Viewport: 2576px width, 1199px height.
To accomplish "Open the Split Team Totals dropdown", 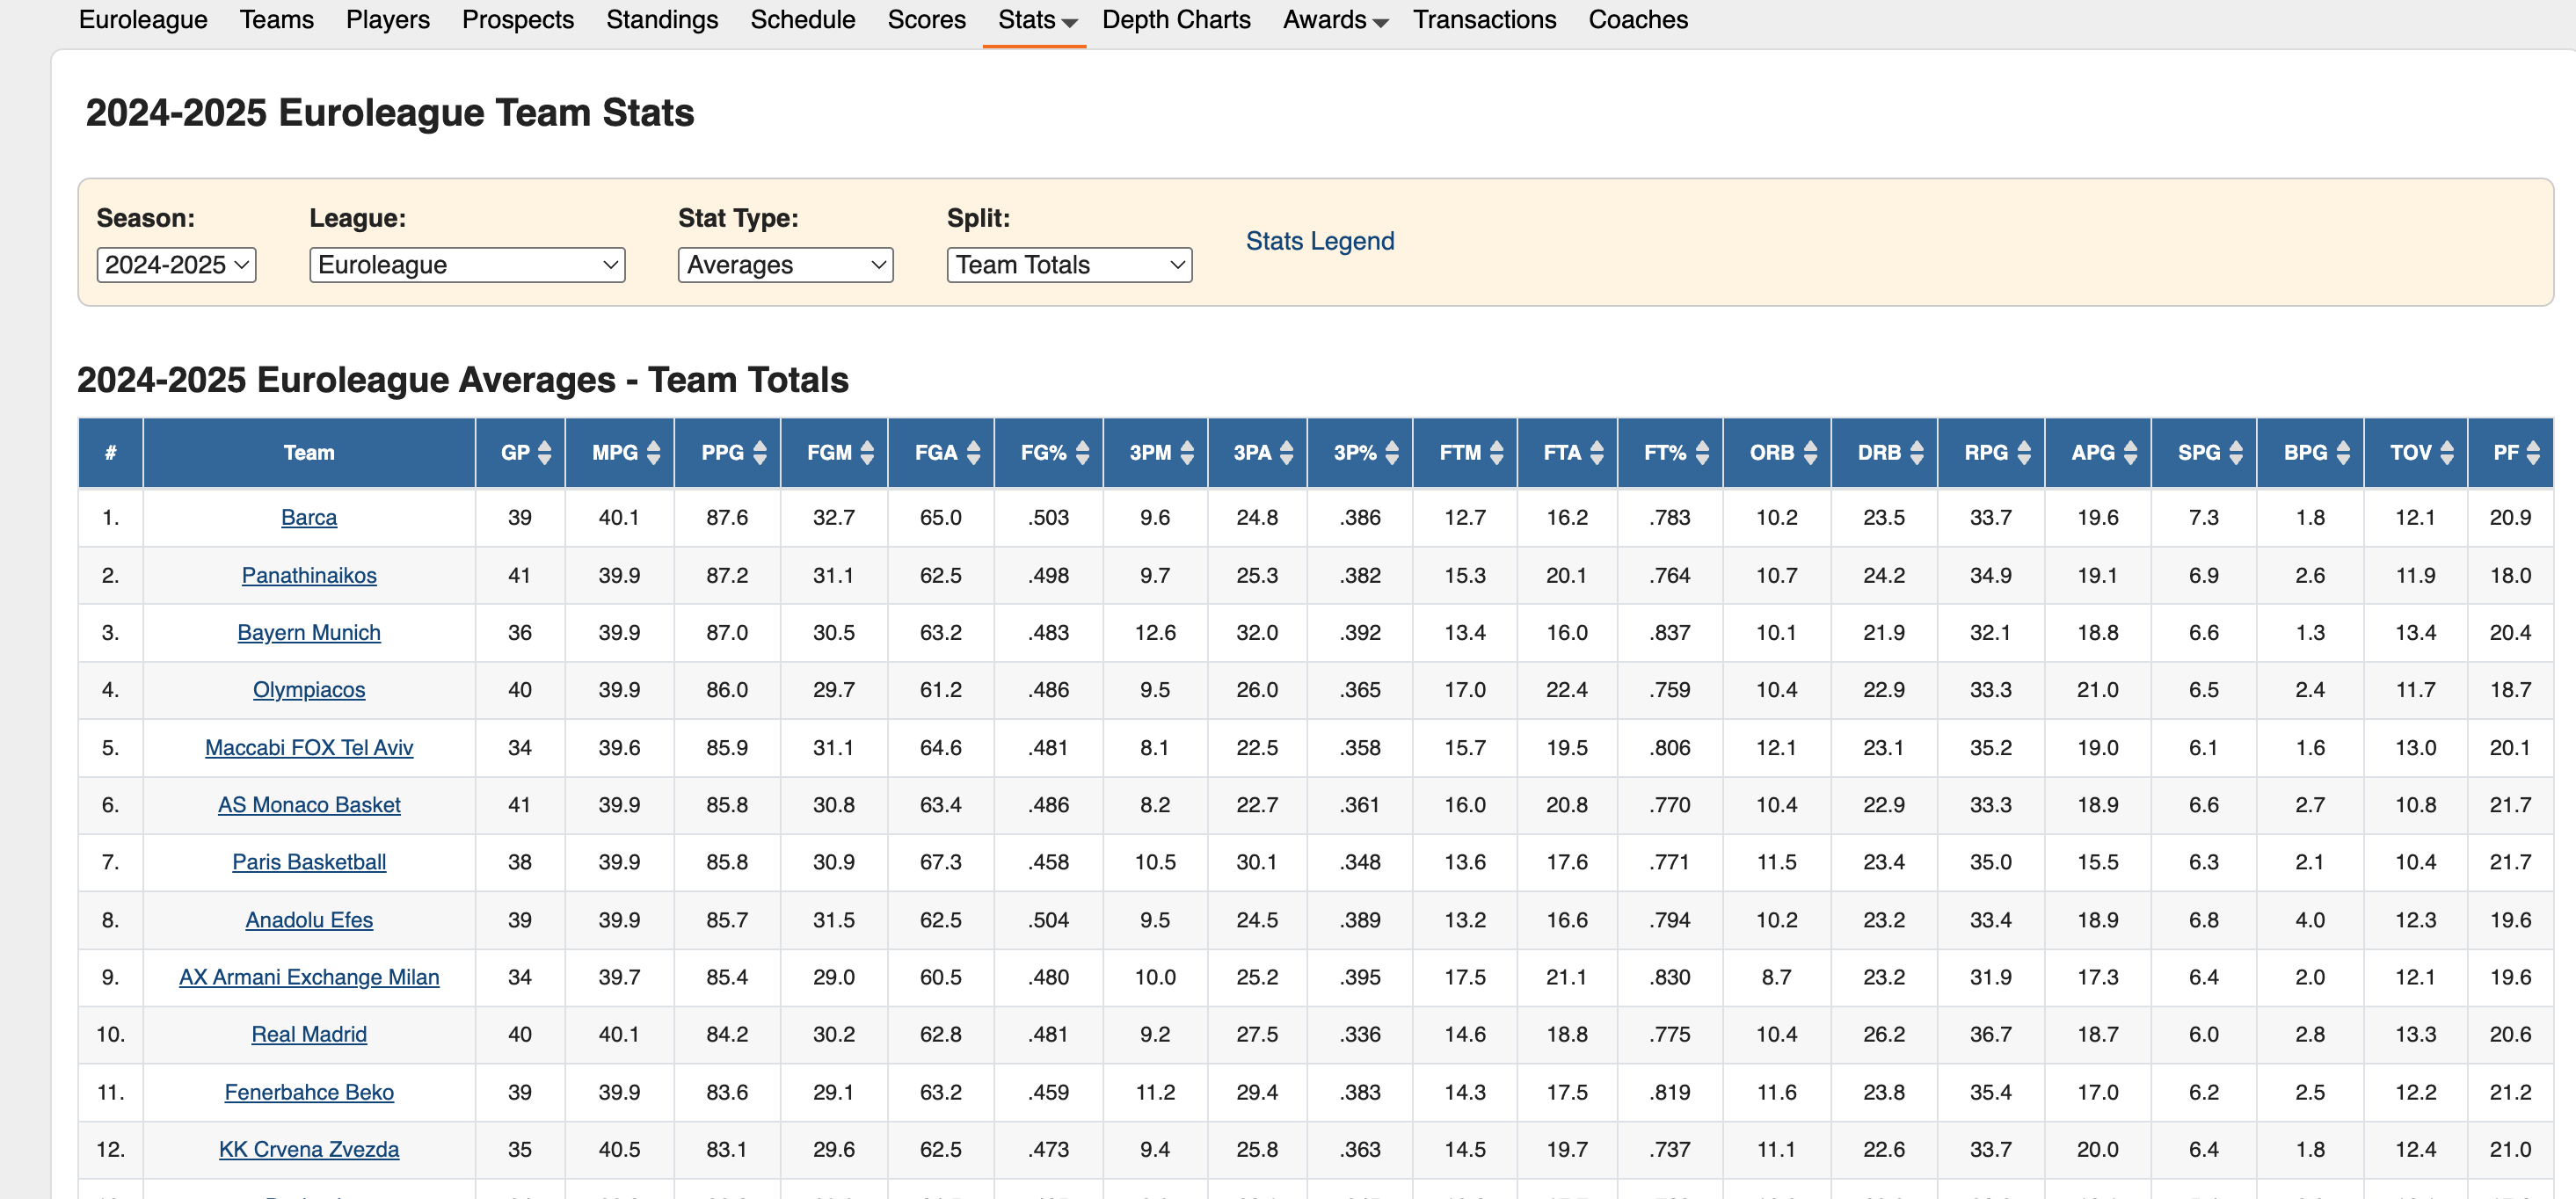I will coord(1069,265).
